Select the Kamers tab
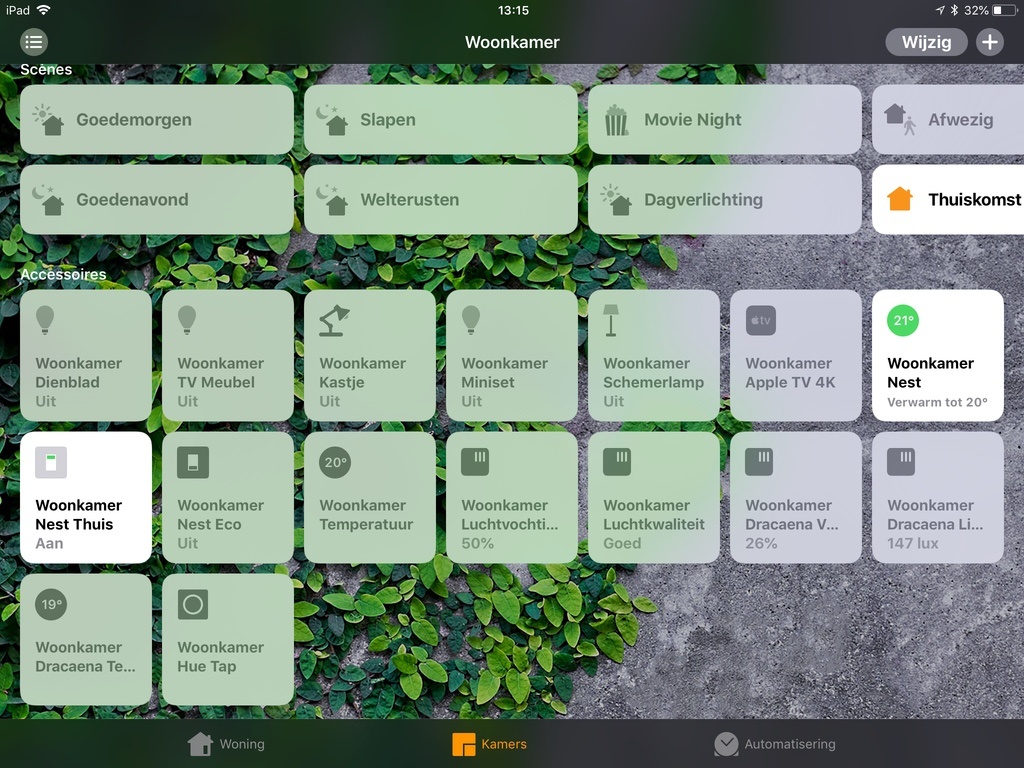This screenshot has height=768, width=1024. point(490,744)
